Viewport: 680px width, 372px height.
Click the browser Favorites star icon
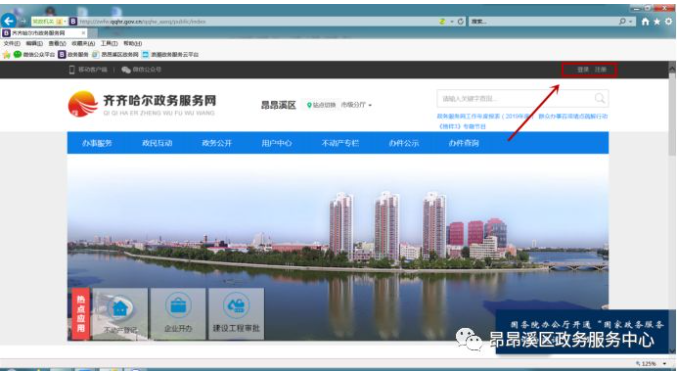click(657, 21)
